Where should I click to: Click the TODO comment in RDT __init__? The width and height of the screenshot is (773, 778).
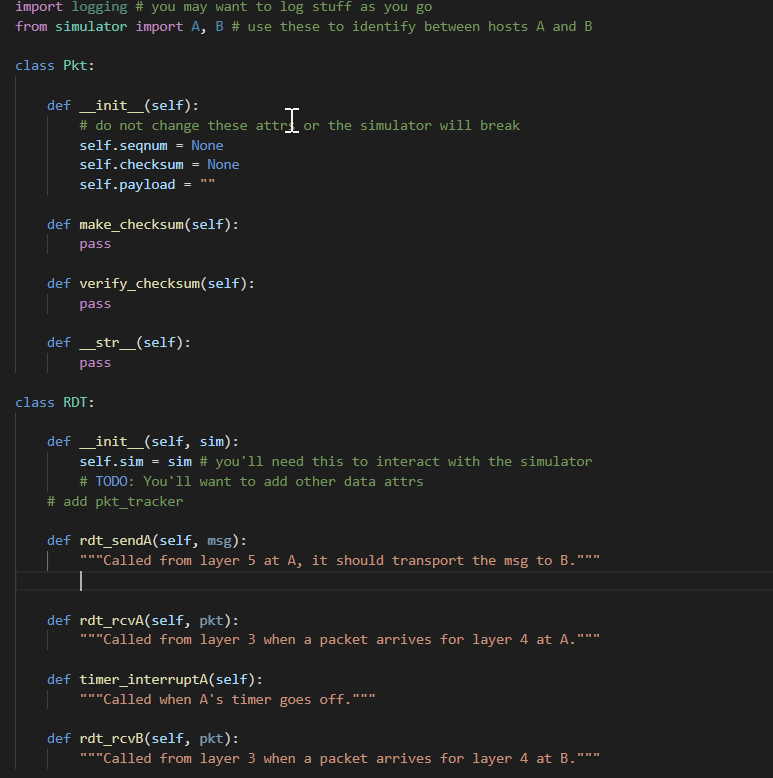(252, 481)
